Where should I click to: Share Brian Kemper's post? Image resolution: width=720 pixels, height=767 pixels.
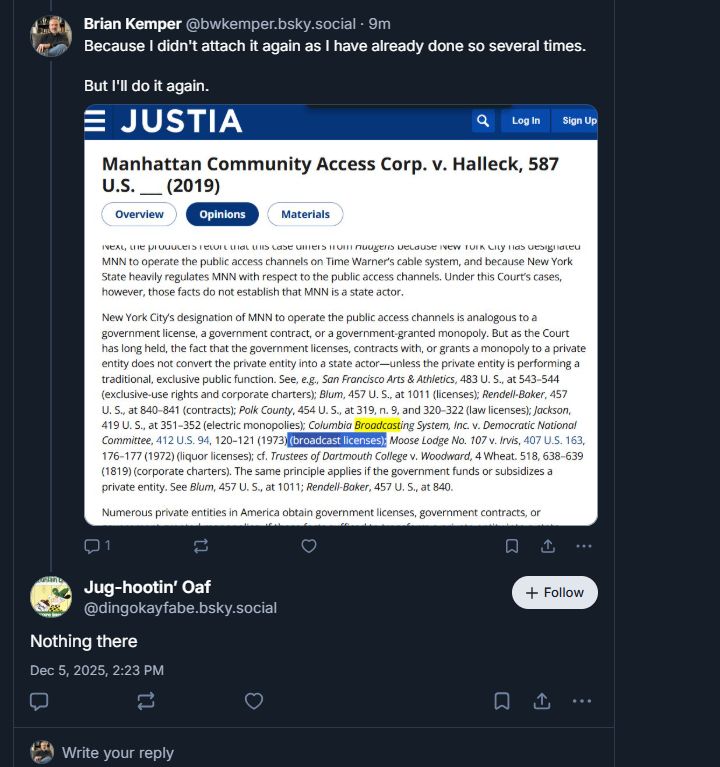tap(548, 546)
